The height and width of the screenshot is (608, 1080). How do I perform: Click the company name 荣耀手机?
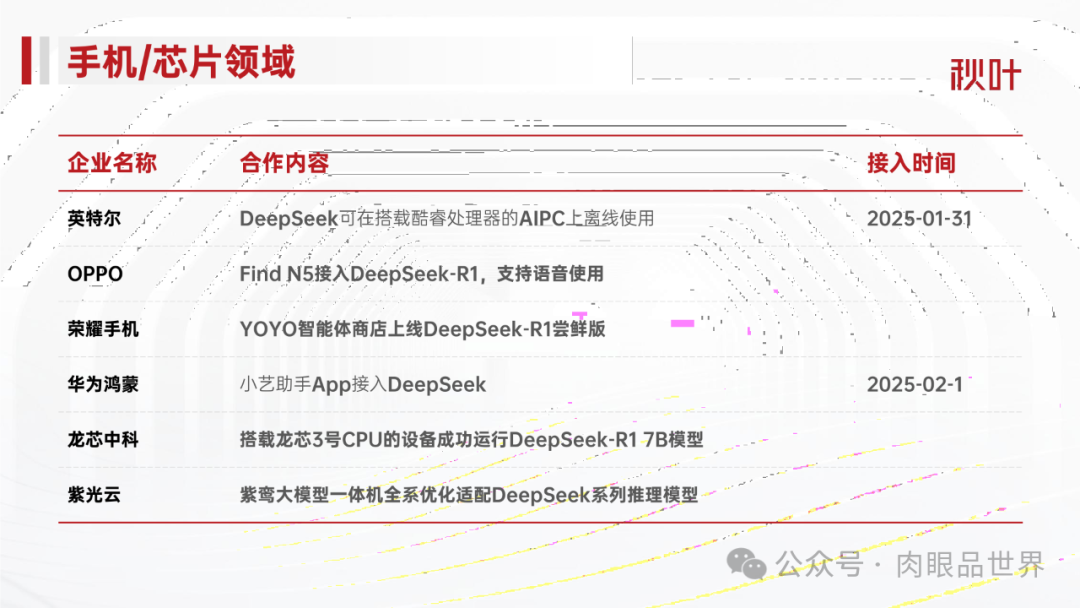pos(103,329)
